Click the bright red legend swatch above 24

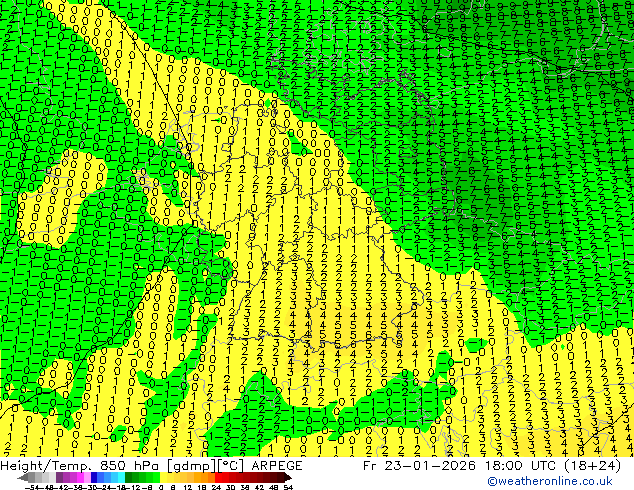[218, 477]
